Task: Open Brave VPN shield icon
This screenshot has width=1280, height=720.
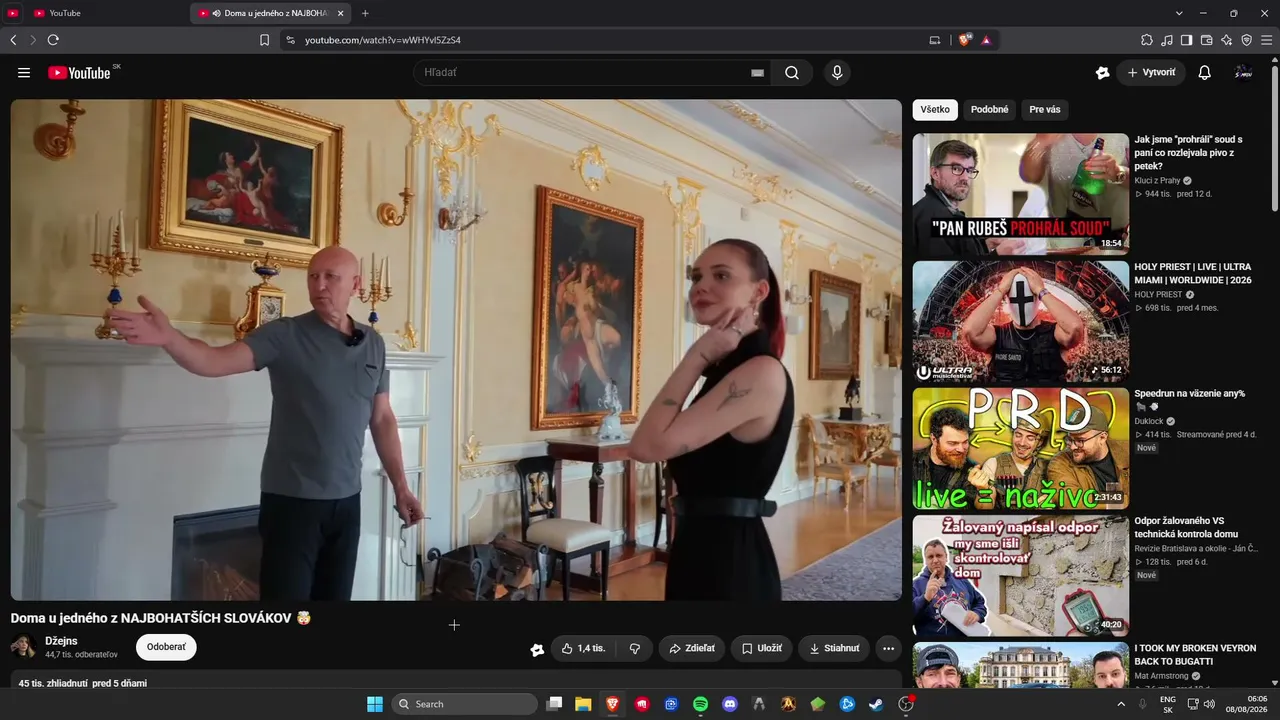Action: (x=1246, y=40)
